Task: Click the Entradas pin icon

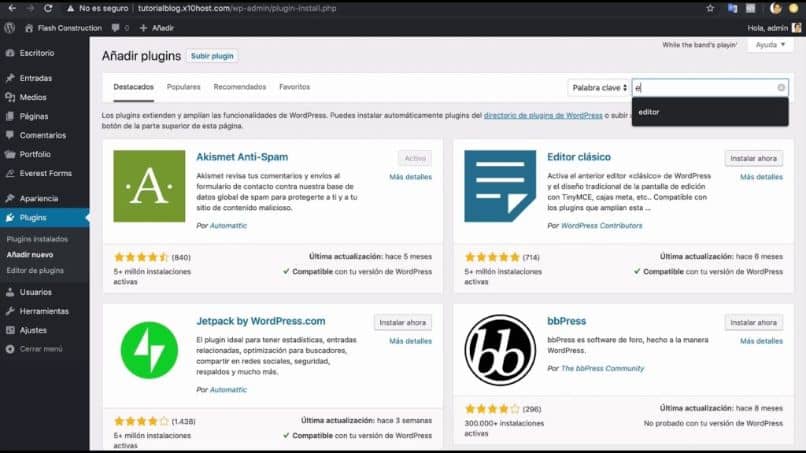Action: (10, 78)
